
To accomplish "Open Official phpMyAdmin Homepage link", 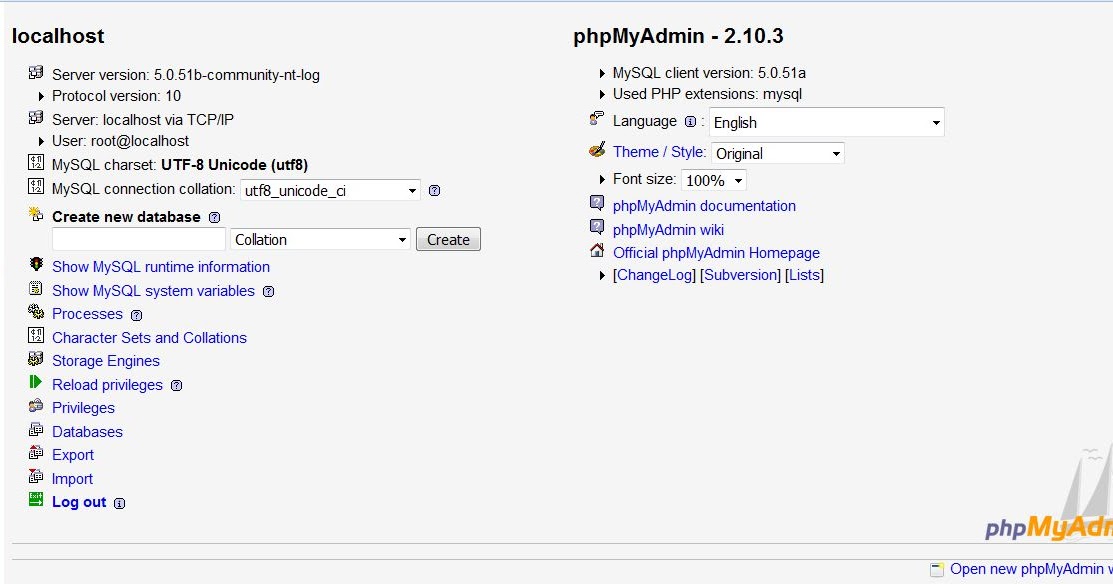I will (x=716, y=253).
